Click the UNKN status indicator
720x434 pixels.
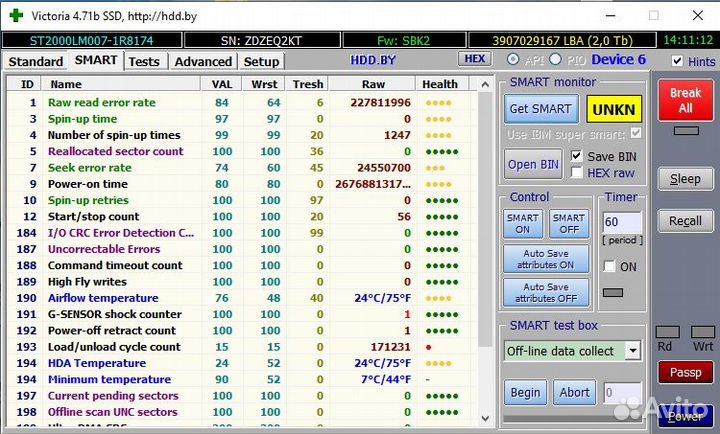(x=616, y=109)
